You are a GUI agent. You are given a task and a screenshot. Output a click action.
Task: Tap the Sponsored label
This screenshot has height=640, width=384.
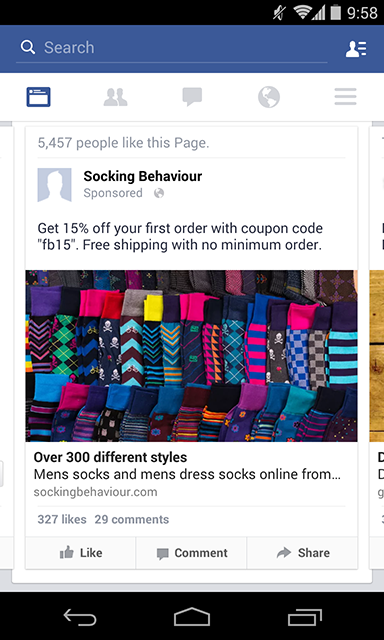coord(113,193)
